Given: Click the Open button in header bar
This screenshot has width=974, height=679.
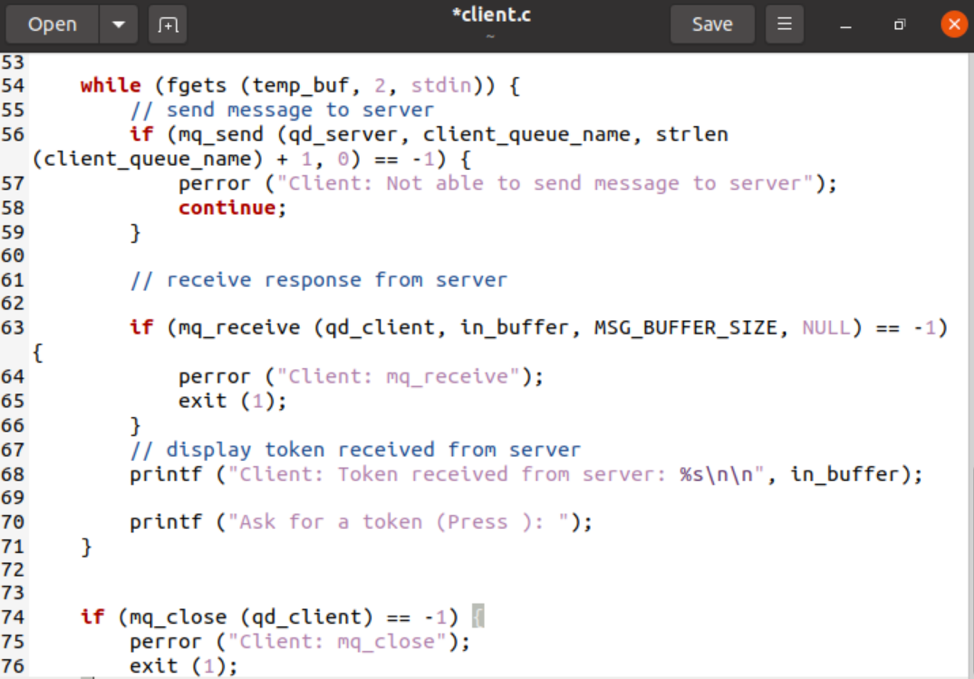Looking at the screenshot, I should pyautogui.click(x=52, y=24).
